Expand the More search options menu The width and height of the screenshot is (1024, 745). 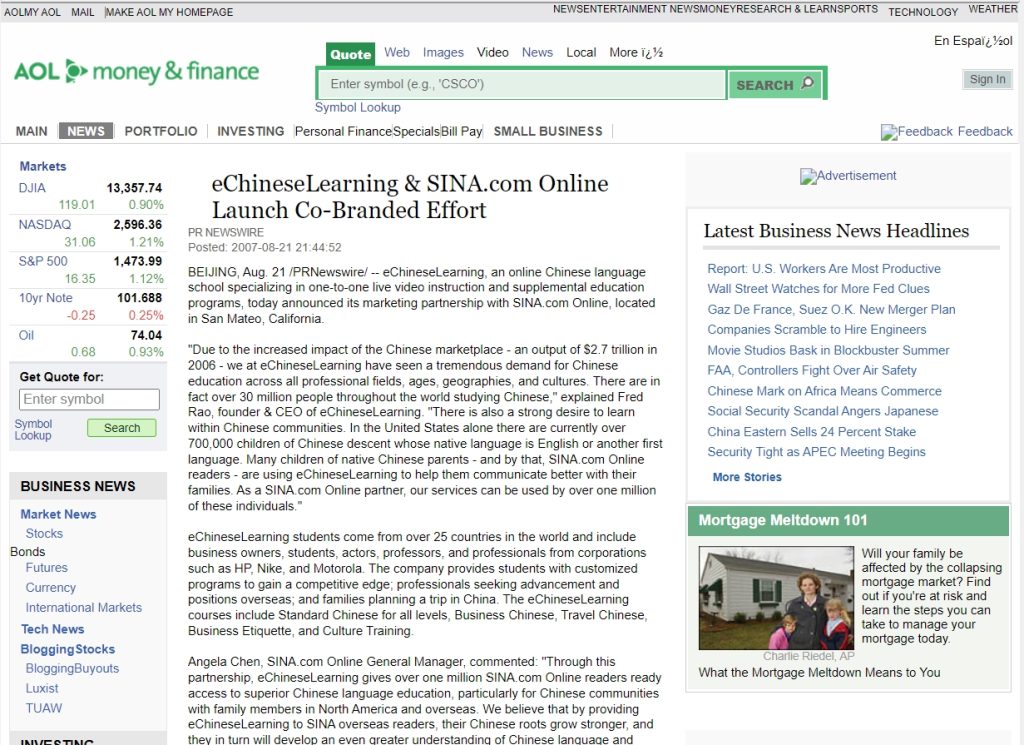(x=636, y=52)
